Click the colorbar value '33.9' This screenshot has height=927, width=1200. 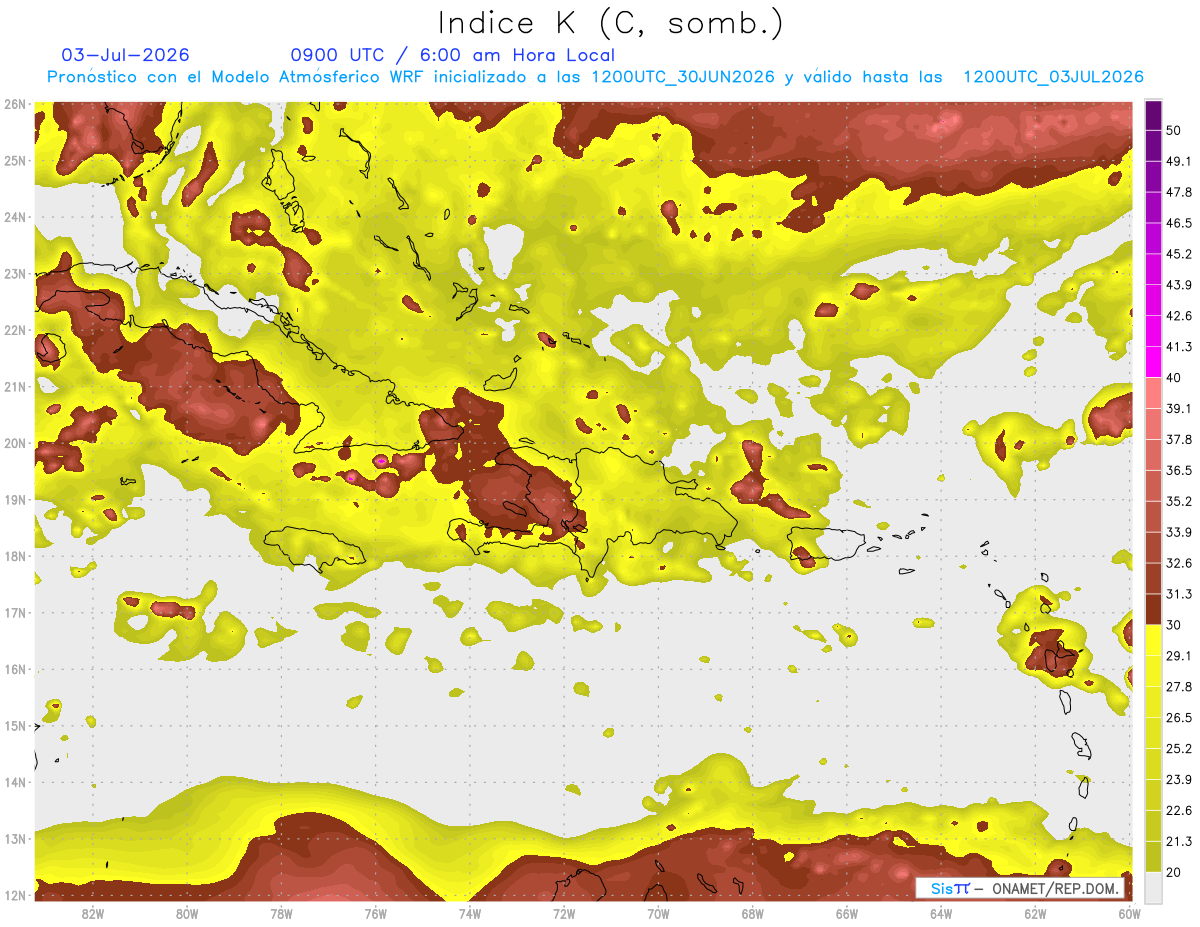tap(1178, 532)
